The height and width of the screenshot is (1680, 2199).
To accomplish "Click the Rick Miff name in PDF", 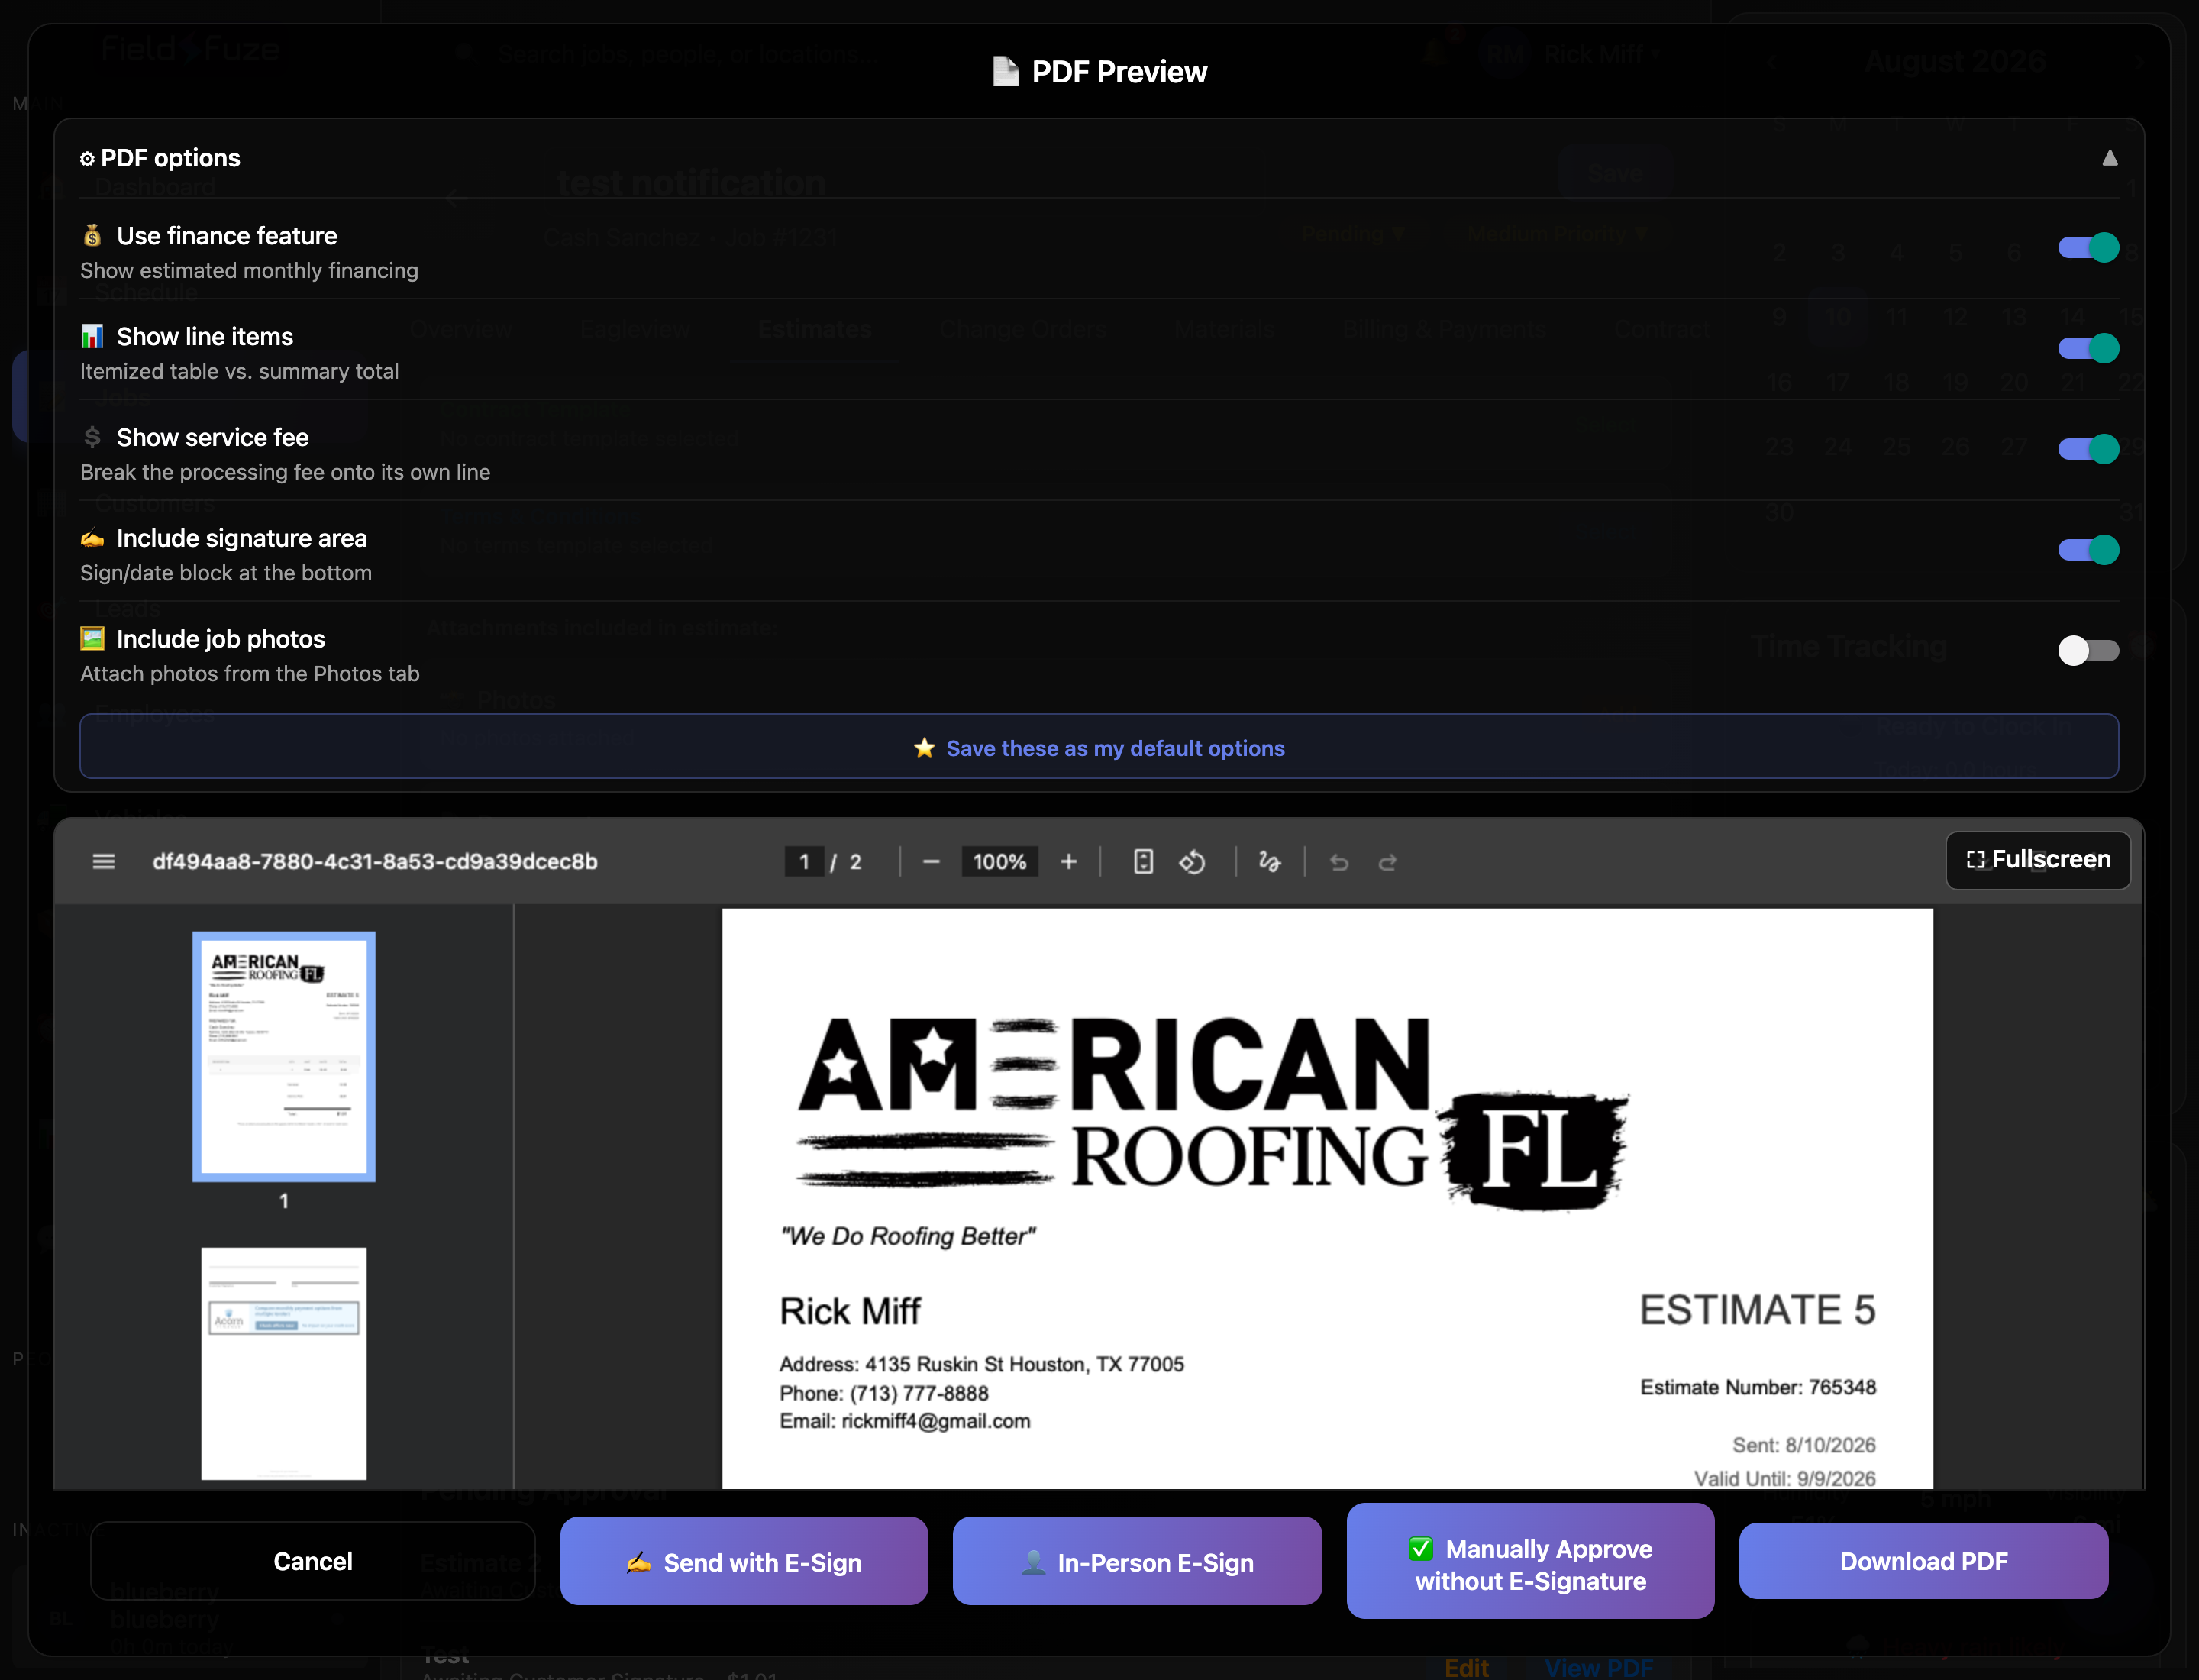I will point(850,1311).
